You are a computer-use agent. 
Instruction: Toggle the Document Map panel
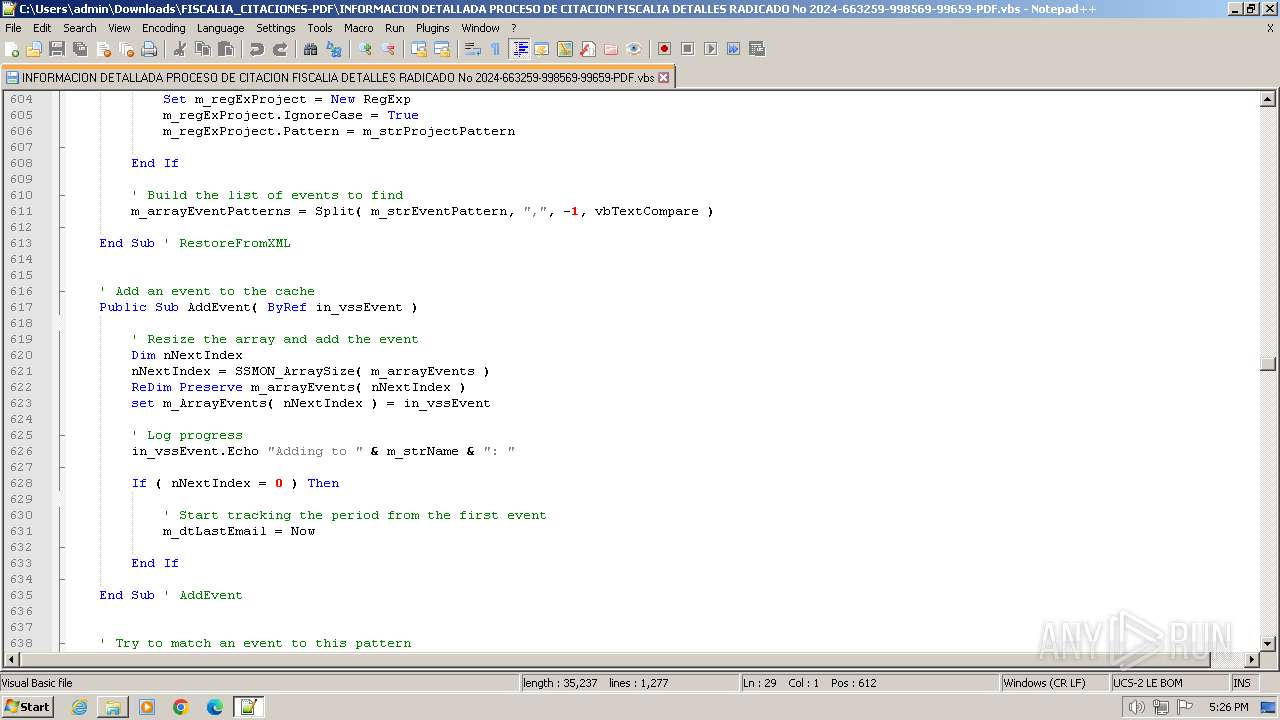click(565, 49)
